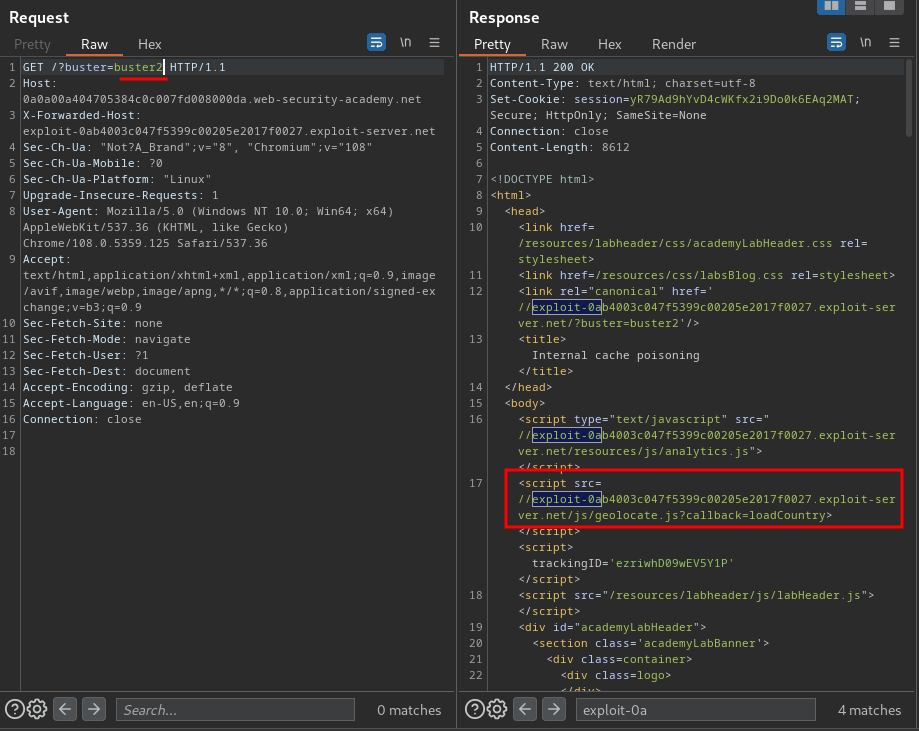Go to next match in Request search
This screenshot has height=731, width=919.
94,709
